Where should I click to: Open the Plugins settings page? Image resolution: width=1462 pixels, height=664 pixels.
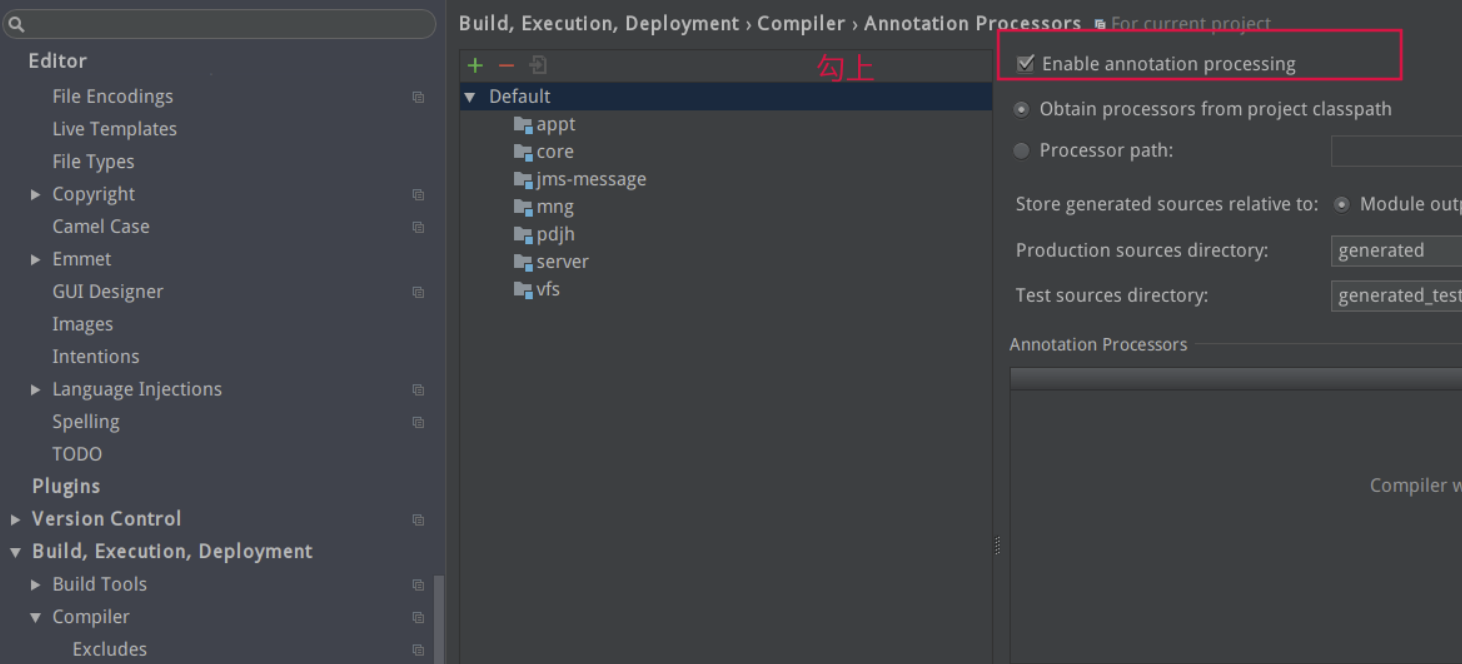66,486
